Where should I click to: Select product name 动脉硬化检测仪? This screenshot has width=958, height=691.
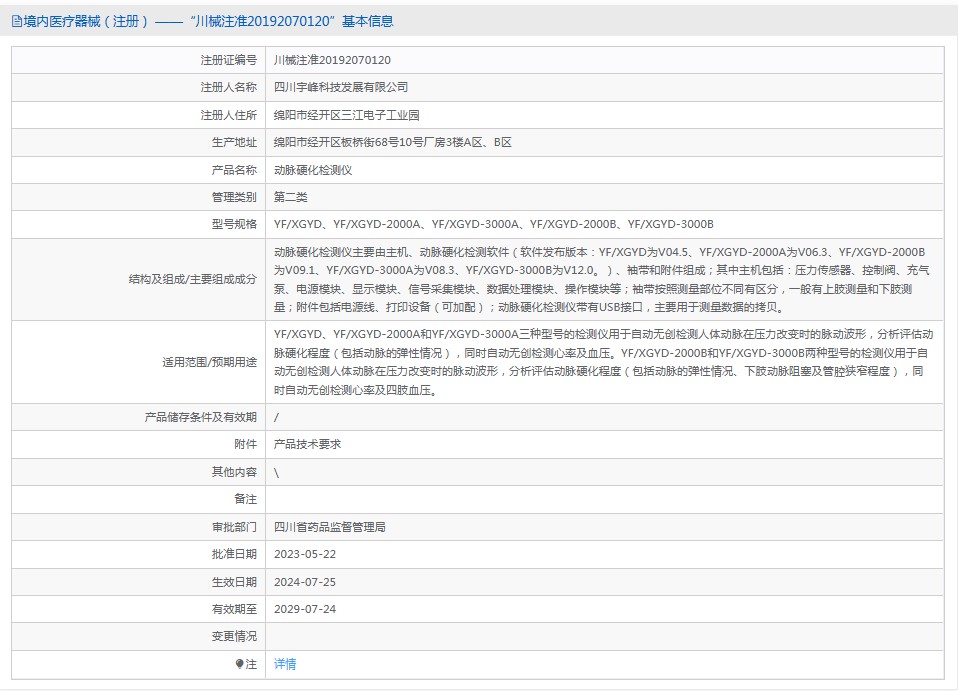click(x=313, y=170)
